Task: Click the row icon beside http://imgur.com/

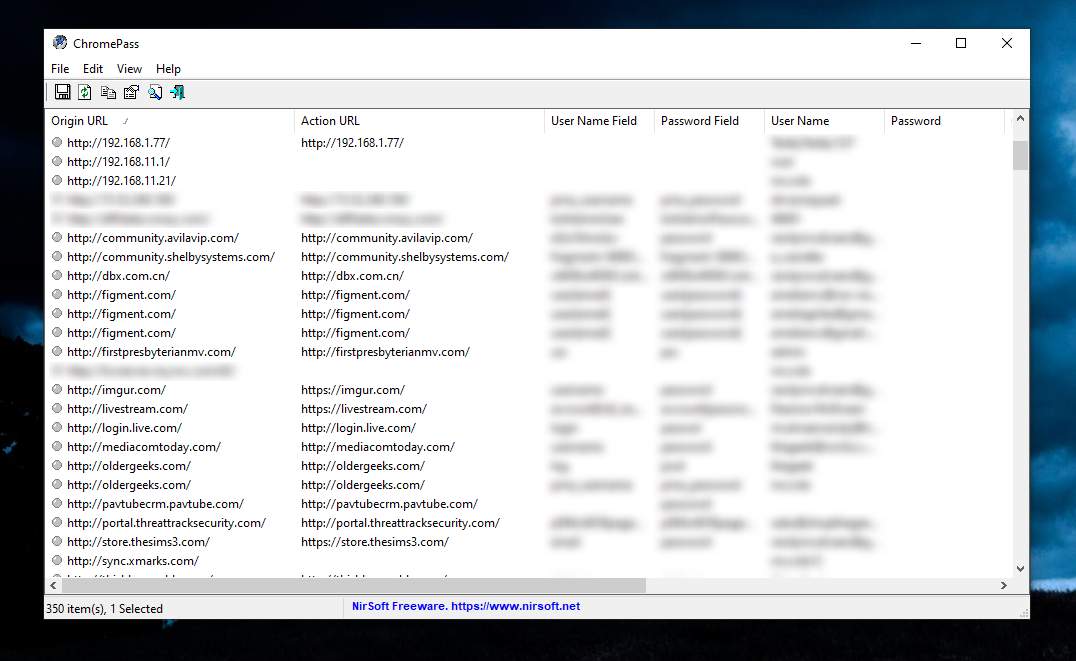Action: click(x=57, y=389)
